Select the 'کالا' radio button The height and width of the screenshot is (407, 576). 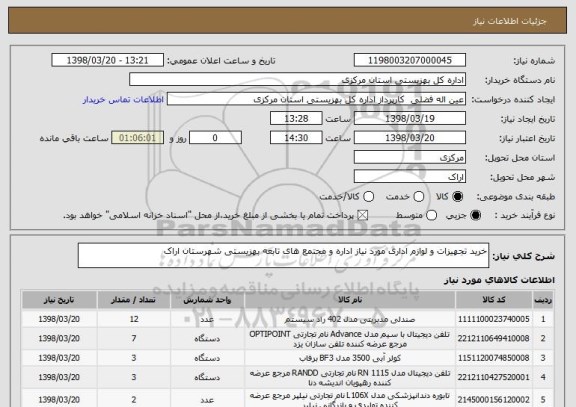(x=458, y=197)
